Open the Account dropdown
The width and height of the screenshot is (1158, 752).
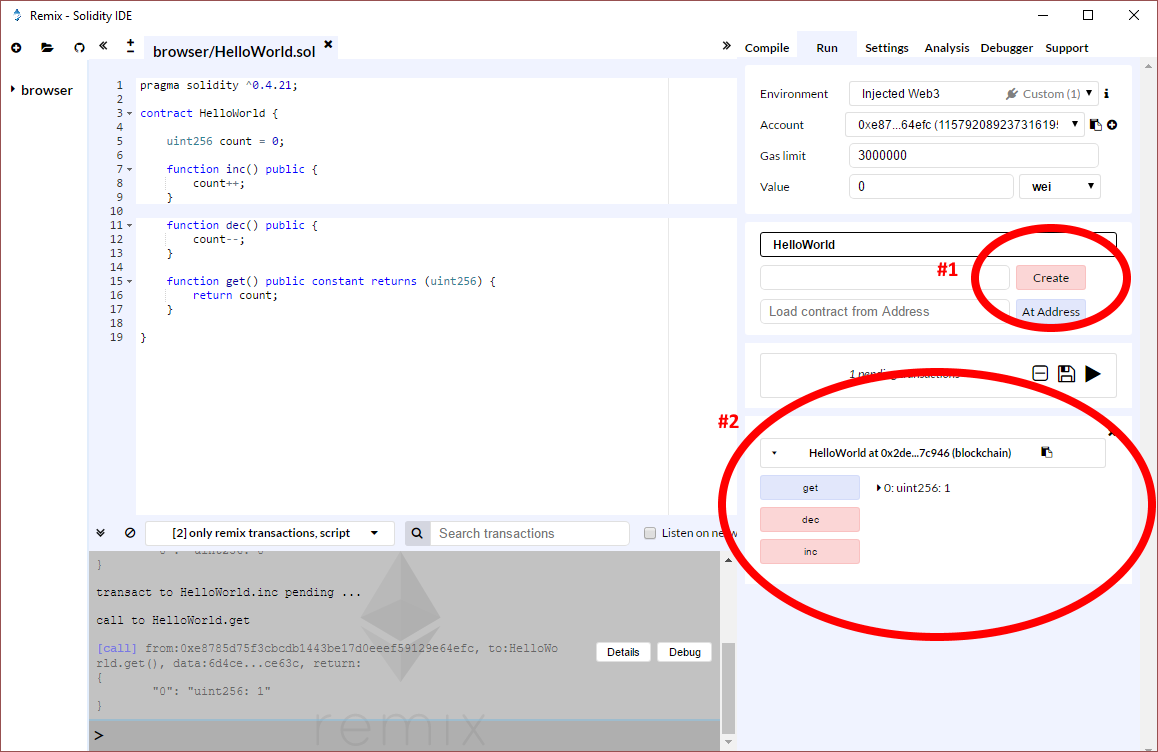[965, 125]
